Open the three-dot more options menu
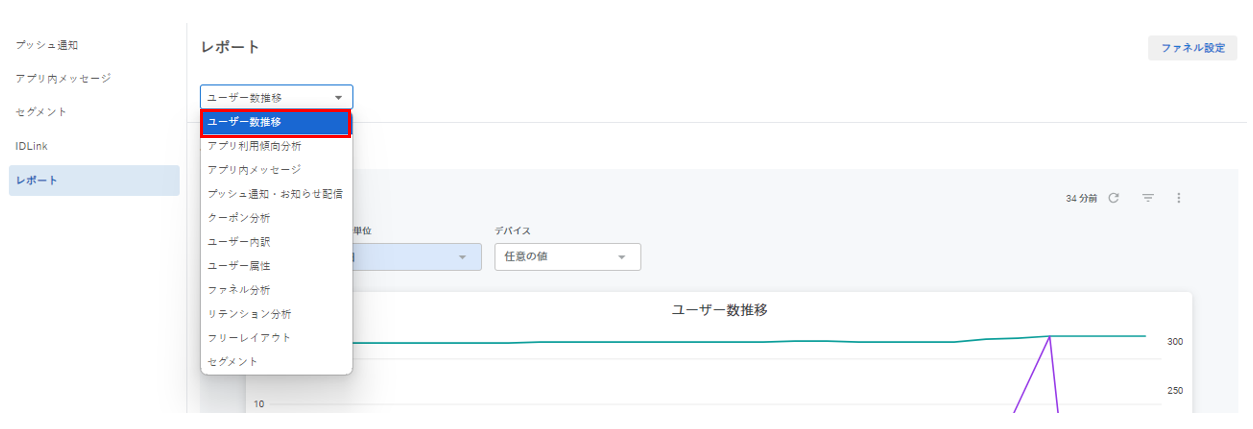Viewport: 1253px width, 429px height. [1179, 199]
